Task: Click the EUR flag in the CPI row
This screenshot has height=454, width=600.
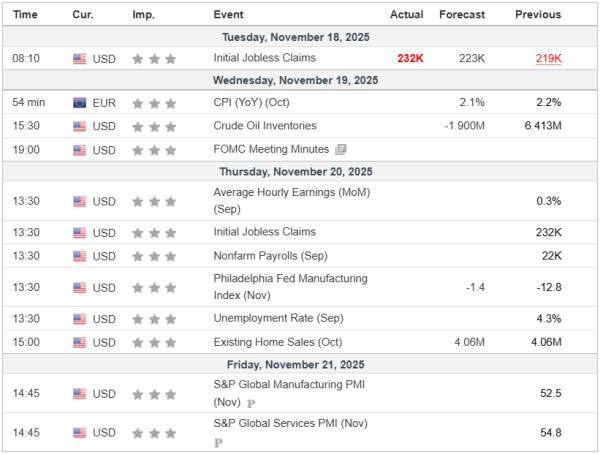Action: click(x=80, y=103)
